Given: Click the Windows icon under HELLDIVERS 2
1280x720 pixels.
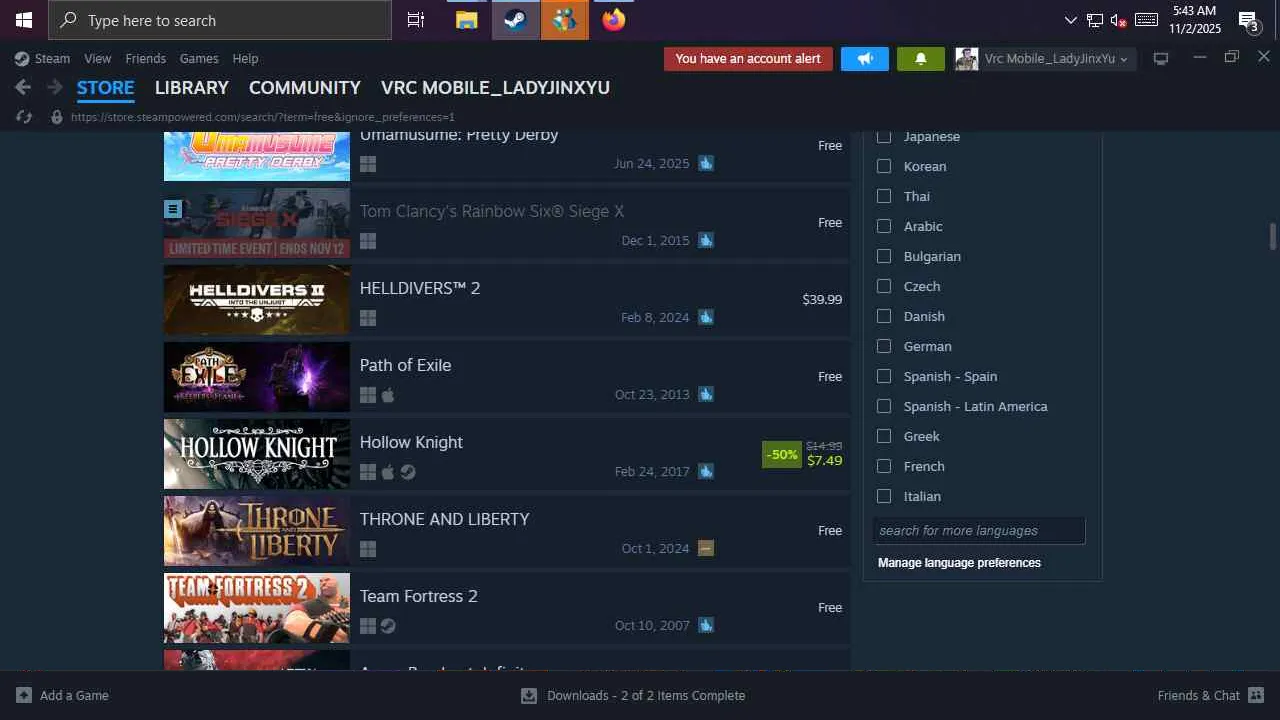Looking at the screenshot, I should click(368, 318).
